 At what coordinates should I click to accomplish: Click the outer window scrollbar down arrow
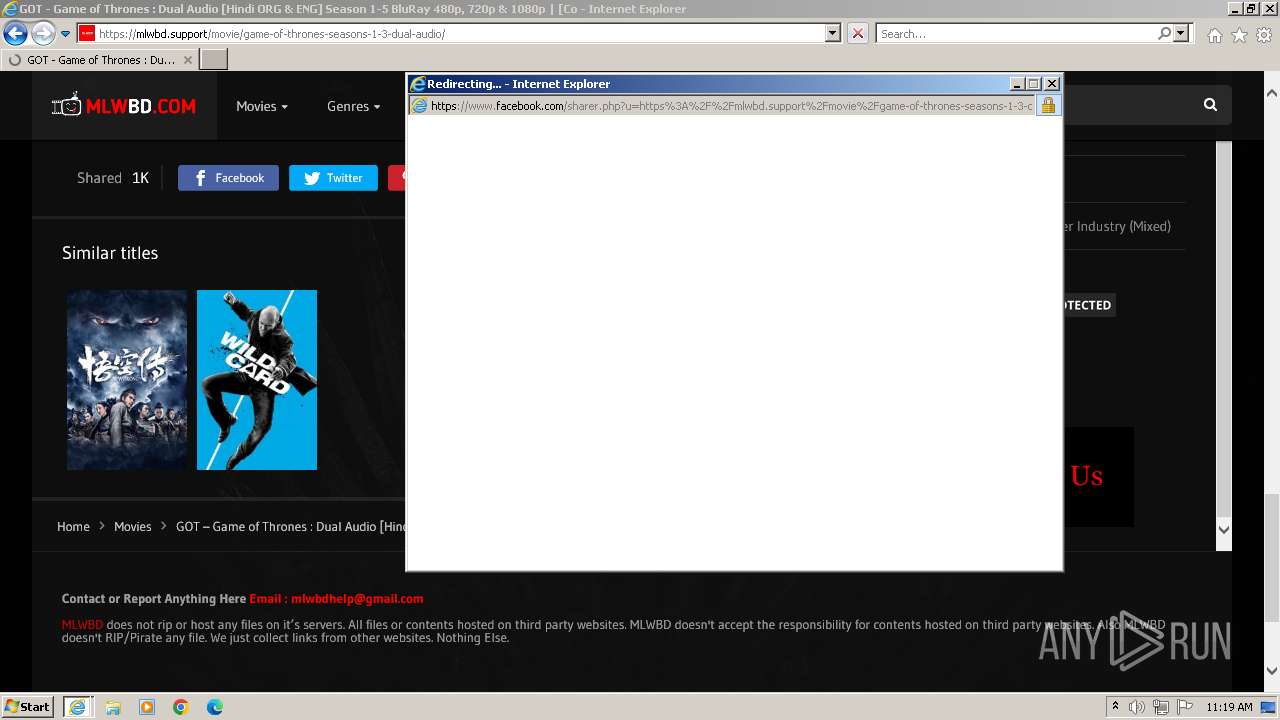[x=1272, y=671]
